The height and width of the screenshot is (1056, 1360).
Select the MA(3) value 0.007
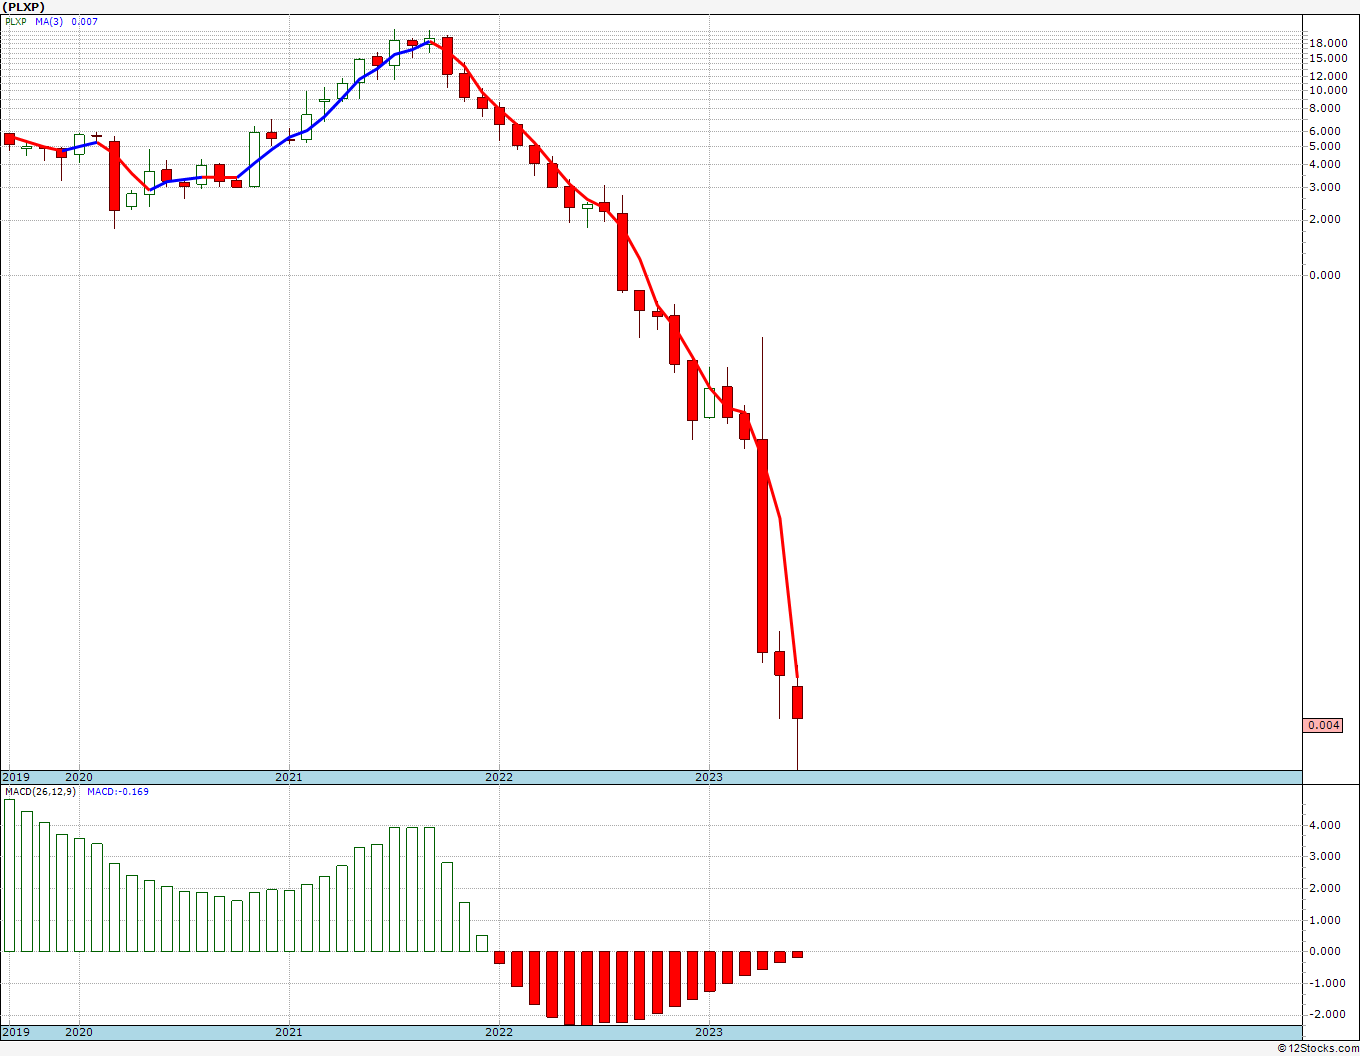(x=85, y=21)
